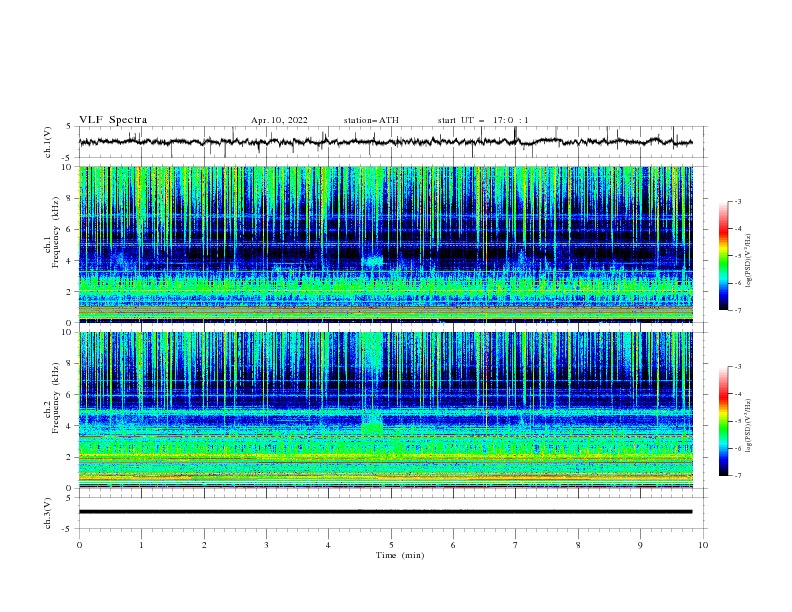The height and width of the screenshot is (612, 792).
Task: Click the time axis tick label "5"
Action: click(391, 545)
